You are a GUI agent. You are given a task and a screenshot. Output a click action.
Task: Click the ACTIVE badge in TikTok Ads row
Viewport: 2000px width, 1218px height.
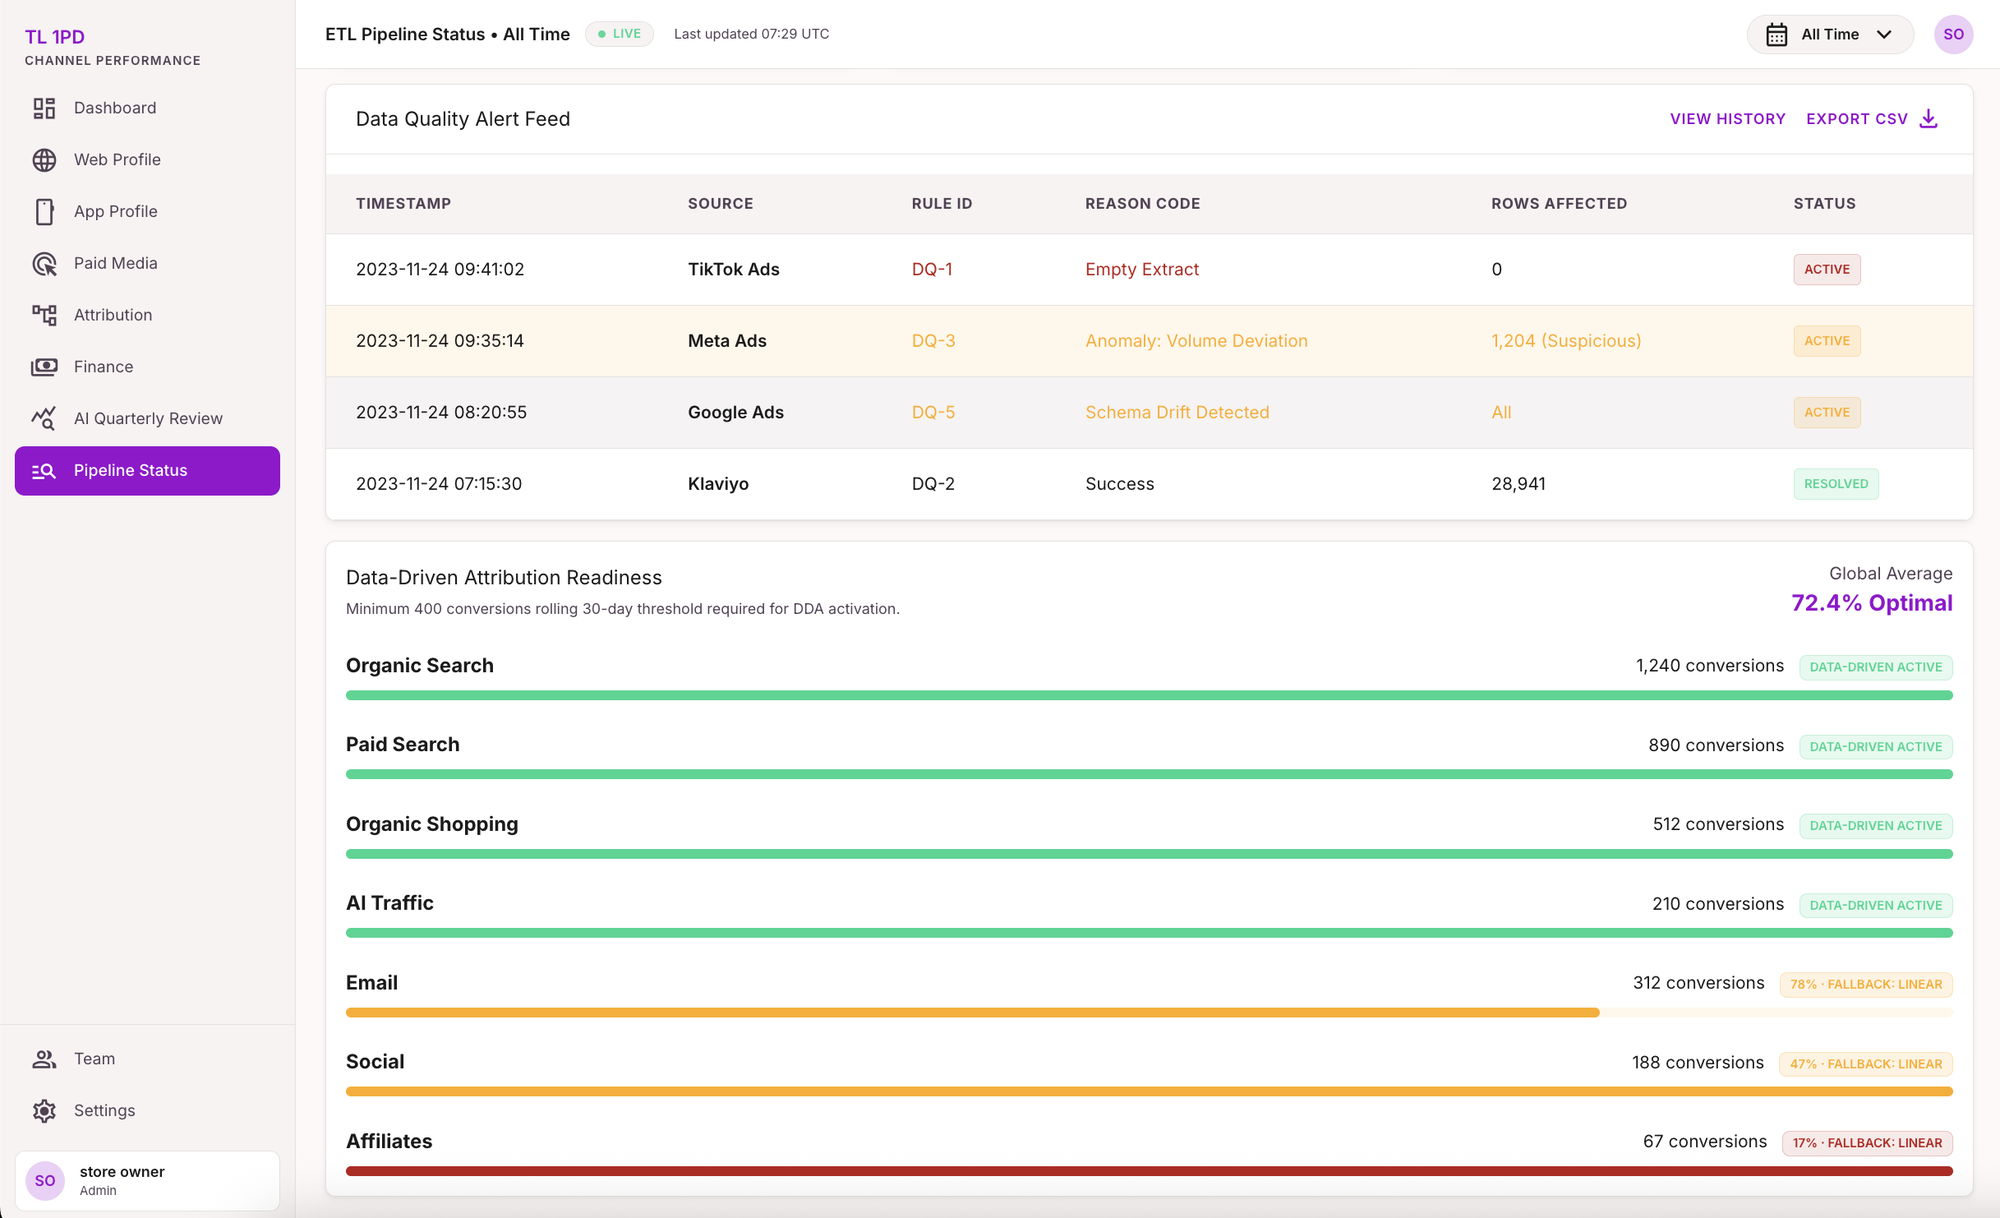coord(1826,270)
